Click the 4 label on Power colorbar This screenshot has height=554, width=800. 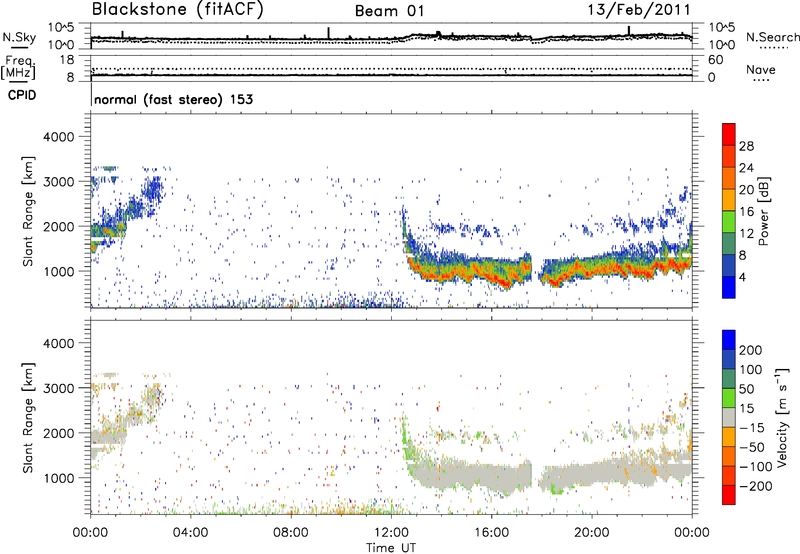(742, 277)
